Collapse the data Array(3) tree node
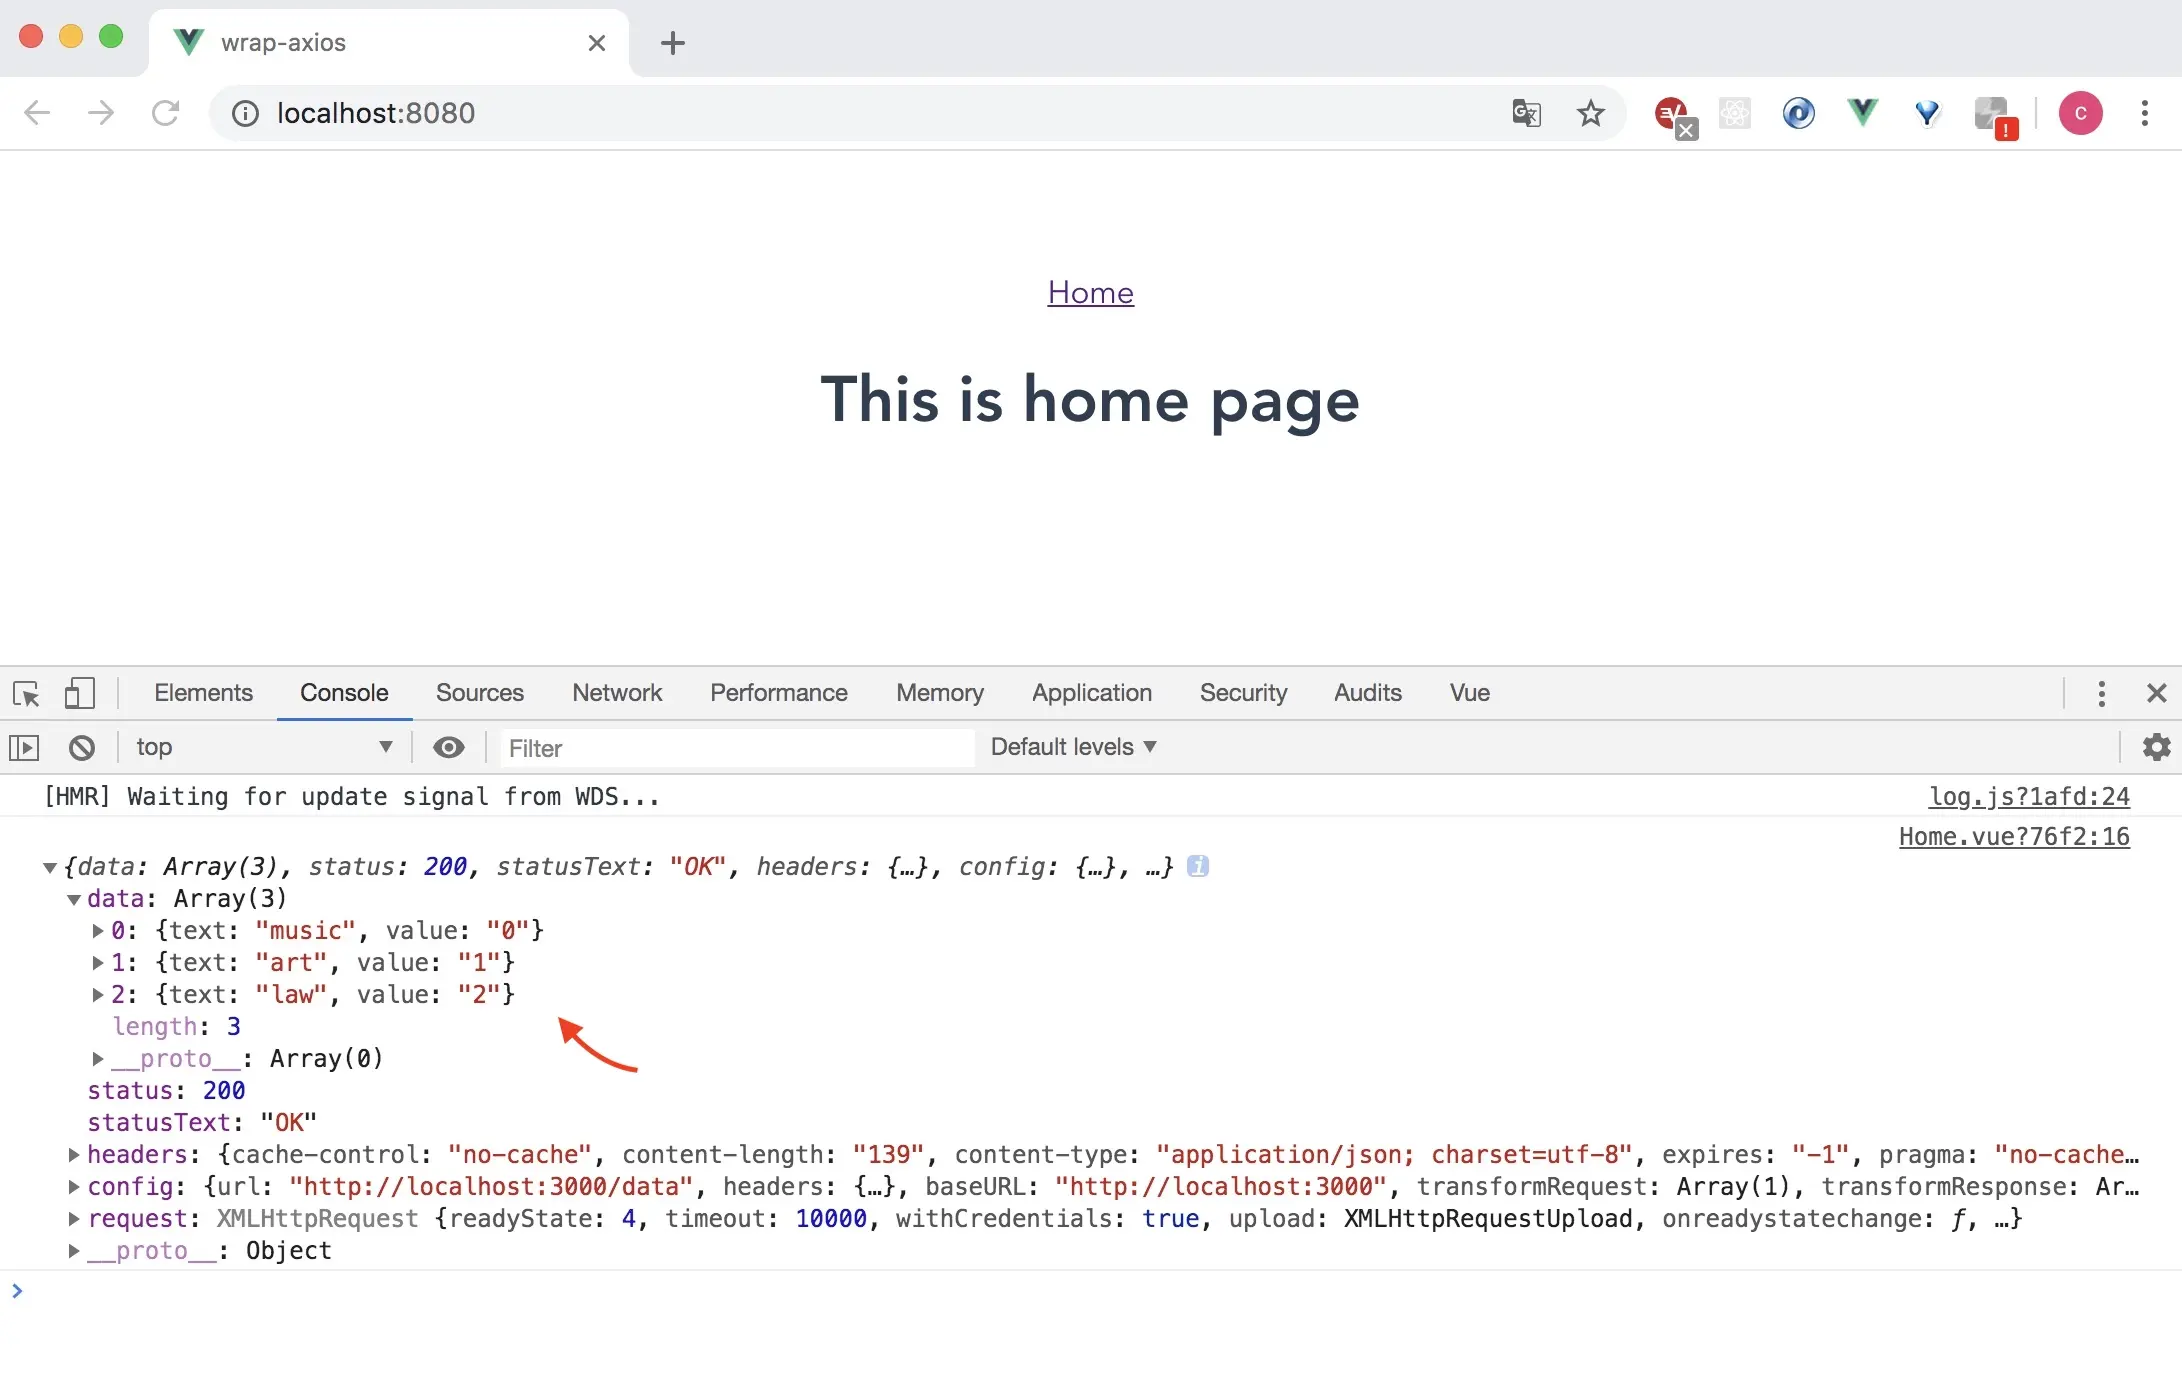 pyautogui.click(x=74, y=899)
